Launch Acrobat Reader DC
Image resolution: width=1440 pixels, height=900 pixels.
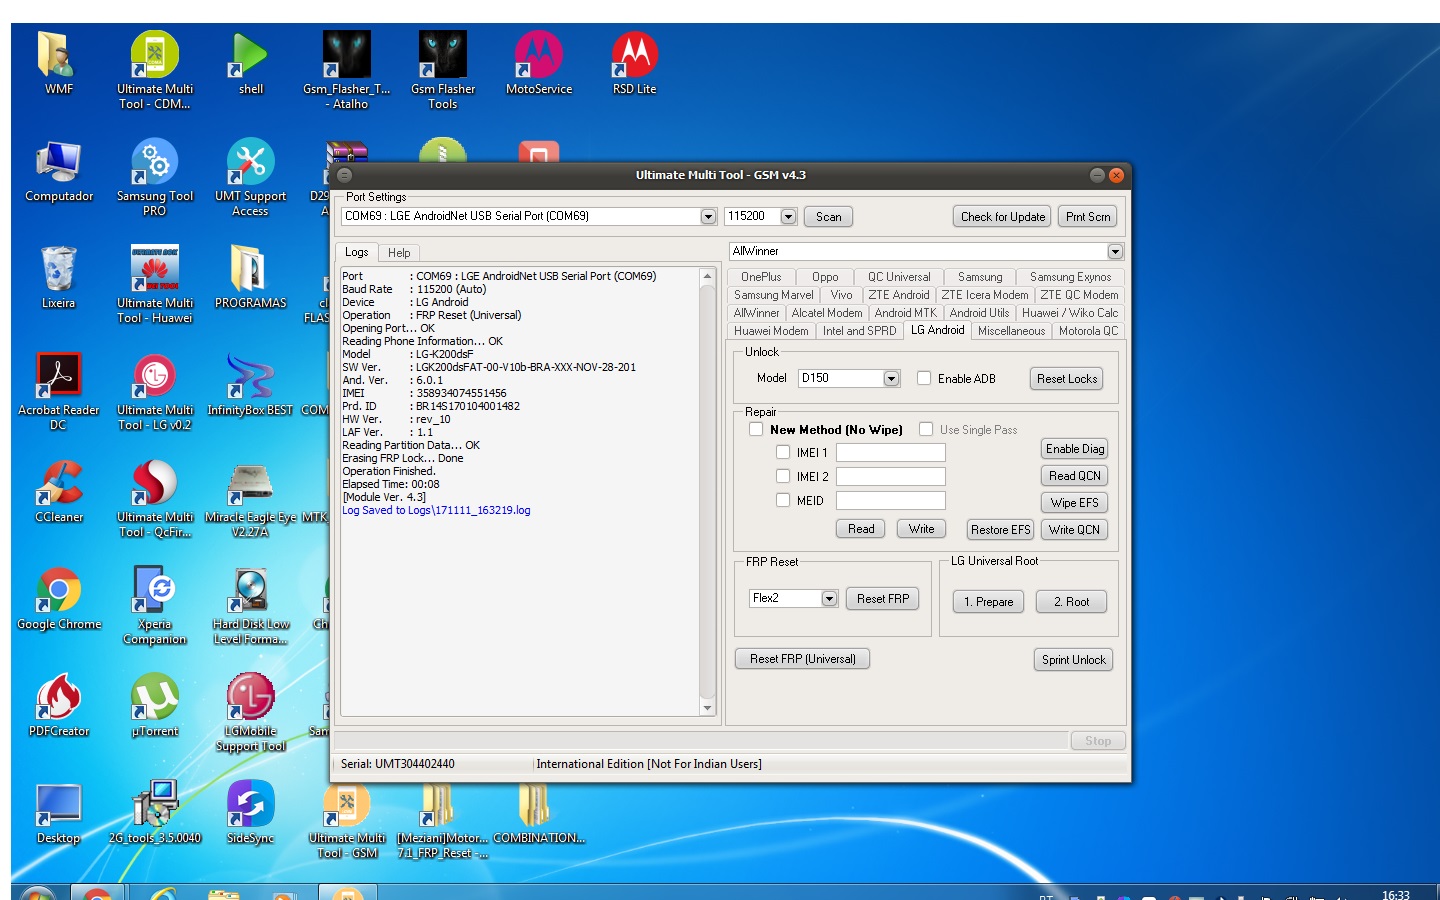pos(58,392)
